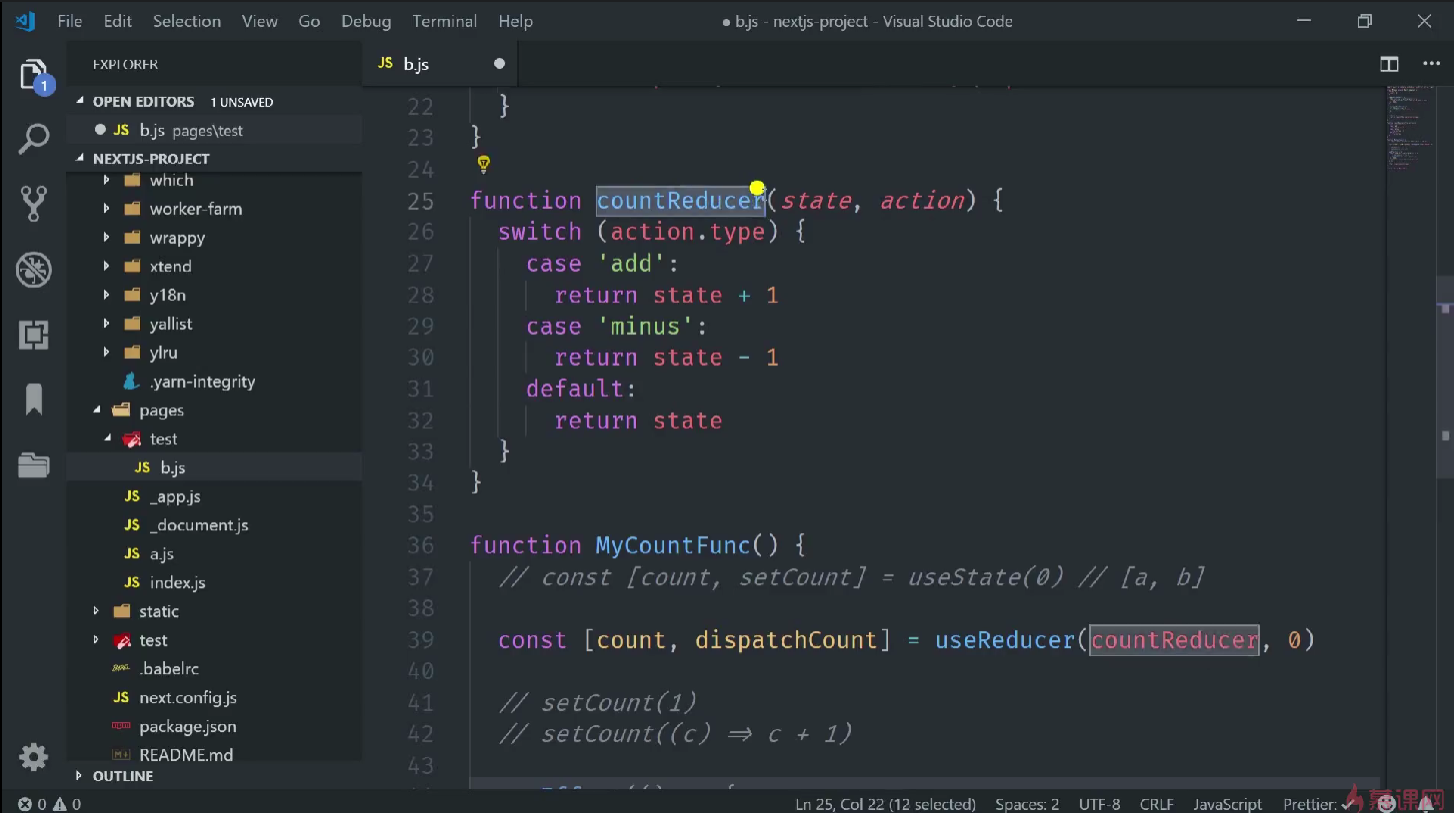
Task: Open _document.js in the explorer
Action: 199,525
